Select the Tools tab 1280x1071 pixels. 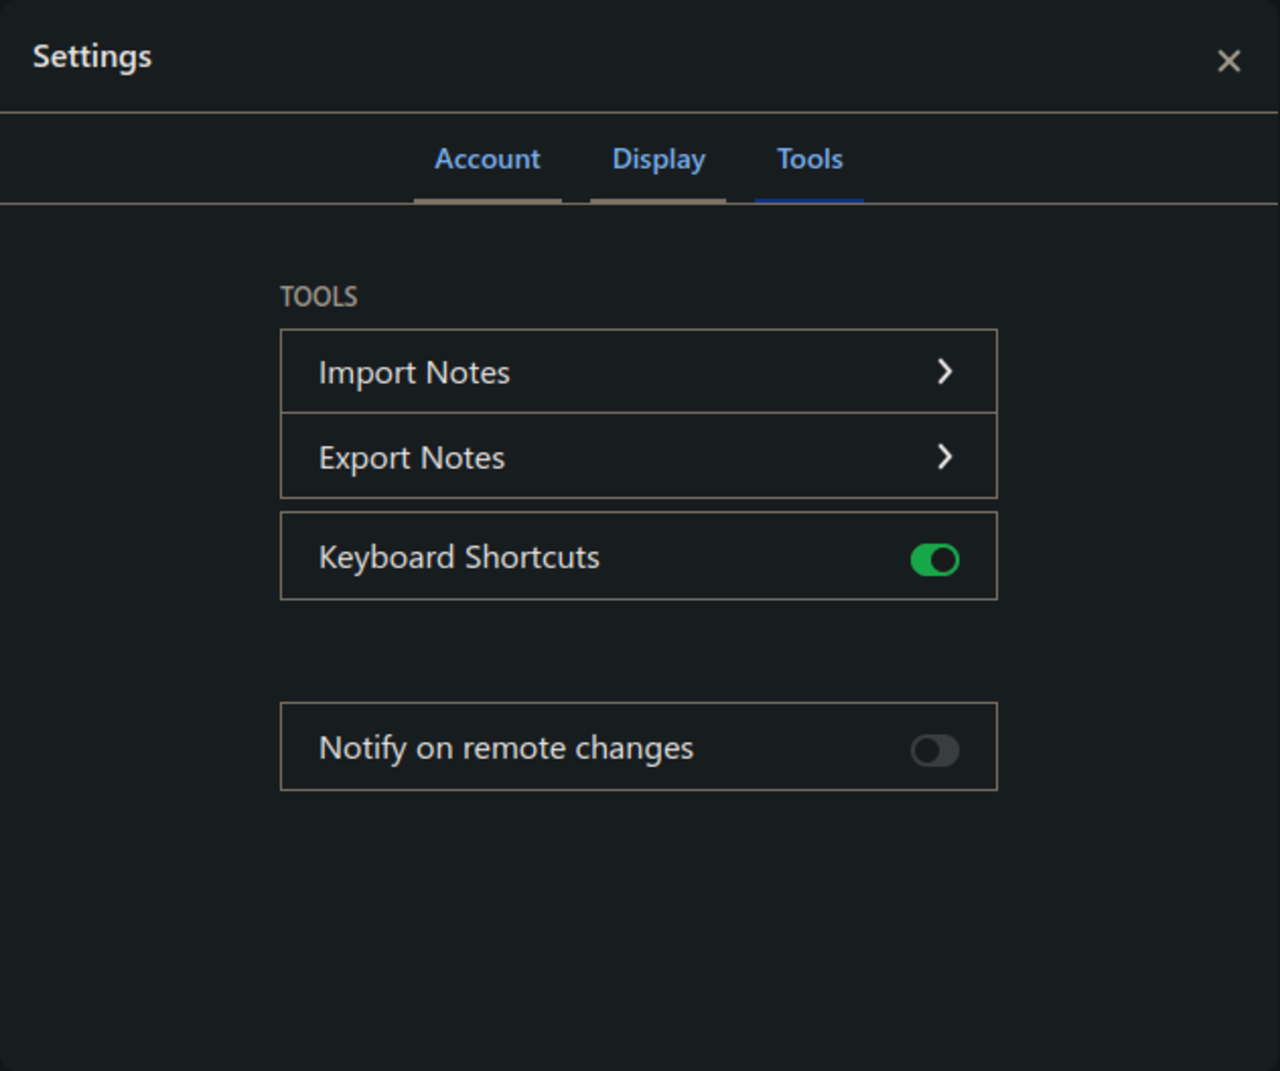click(809, 159)
